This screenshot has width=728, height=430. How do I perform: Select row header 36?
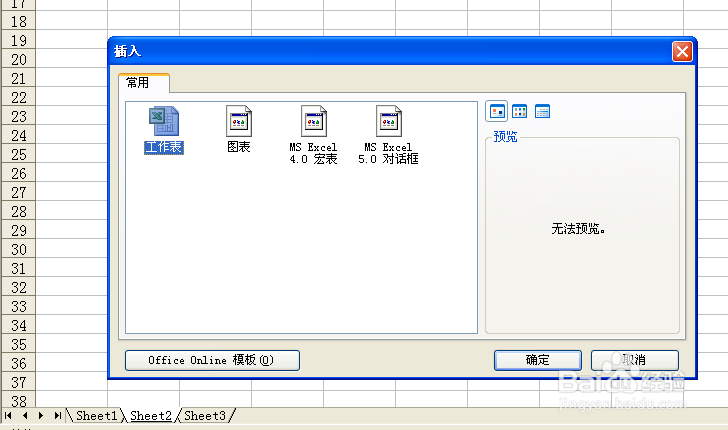coord(19,363)
